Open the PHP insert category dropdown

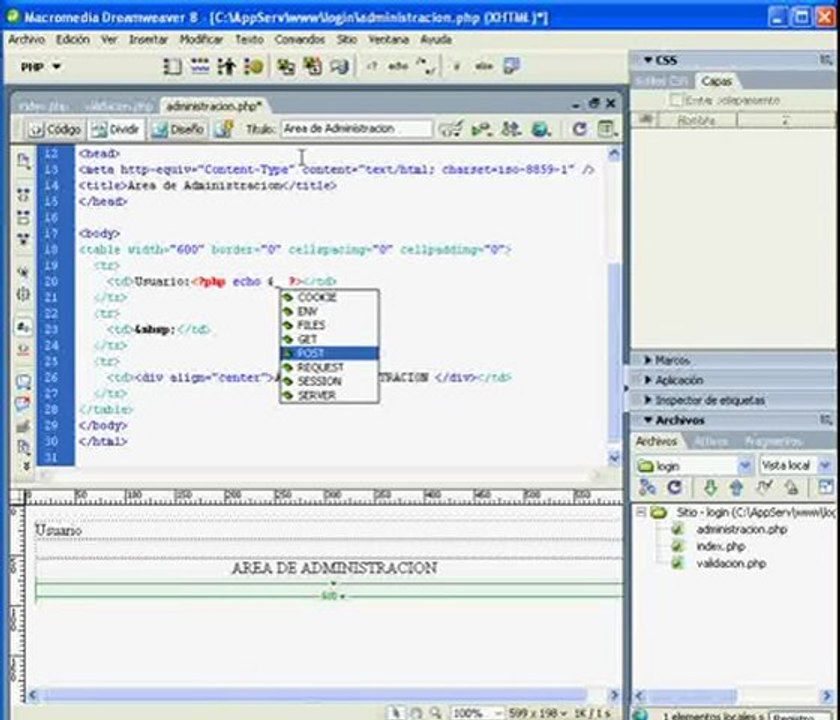(41, 67)
